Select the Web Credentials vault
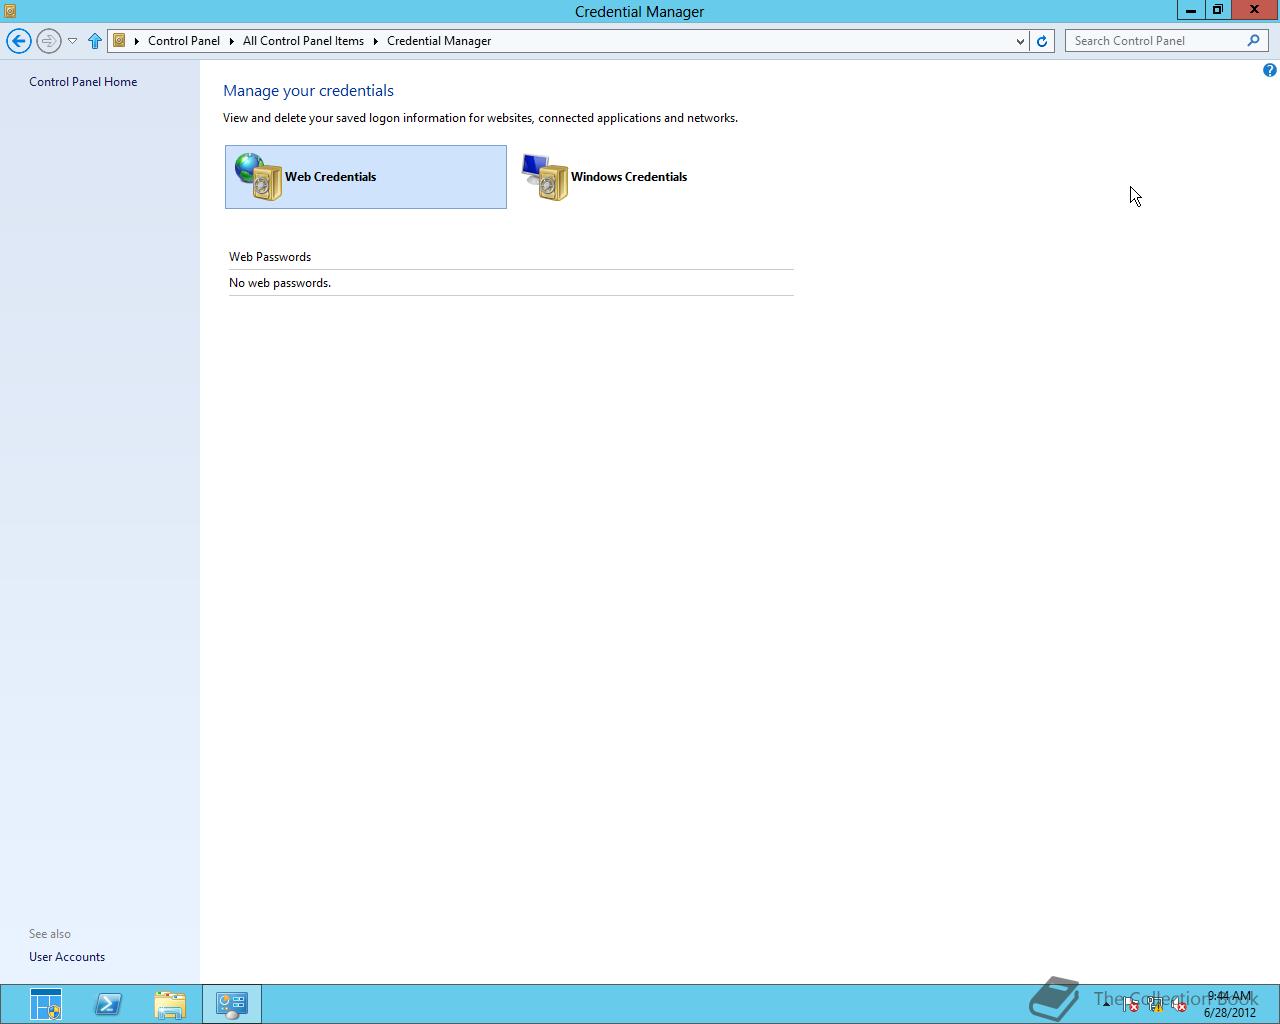This screenshot has height=1024, width=1280. (x=366, y=177)
